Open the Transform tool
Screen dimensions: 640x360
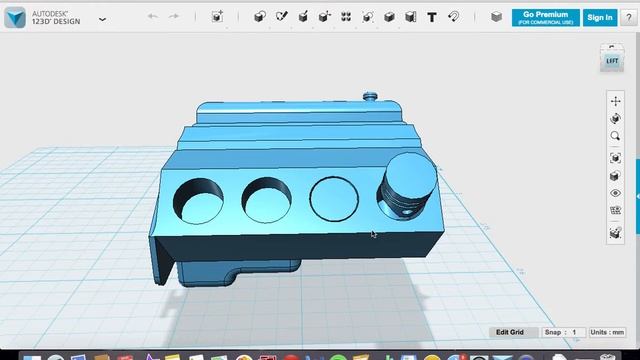click(217, 17)
